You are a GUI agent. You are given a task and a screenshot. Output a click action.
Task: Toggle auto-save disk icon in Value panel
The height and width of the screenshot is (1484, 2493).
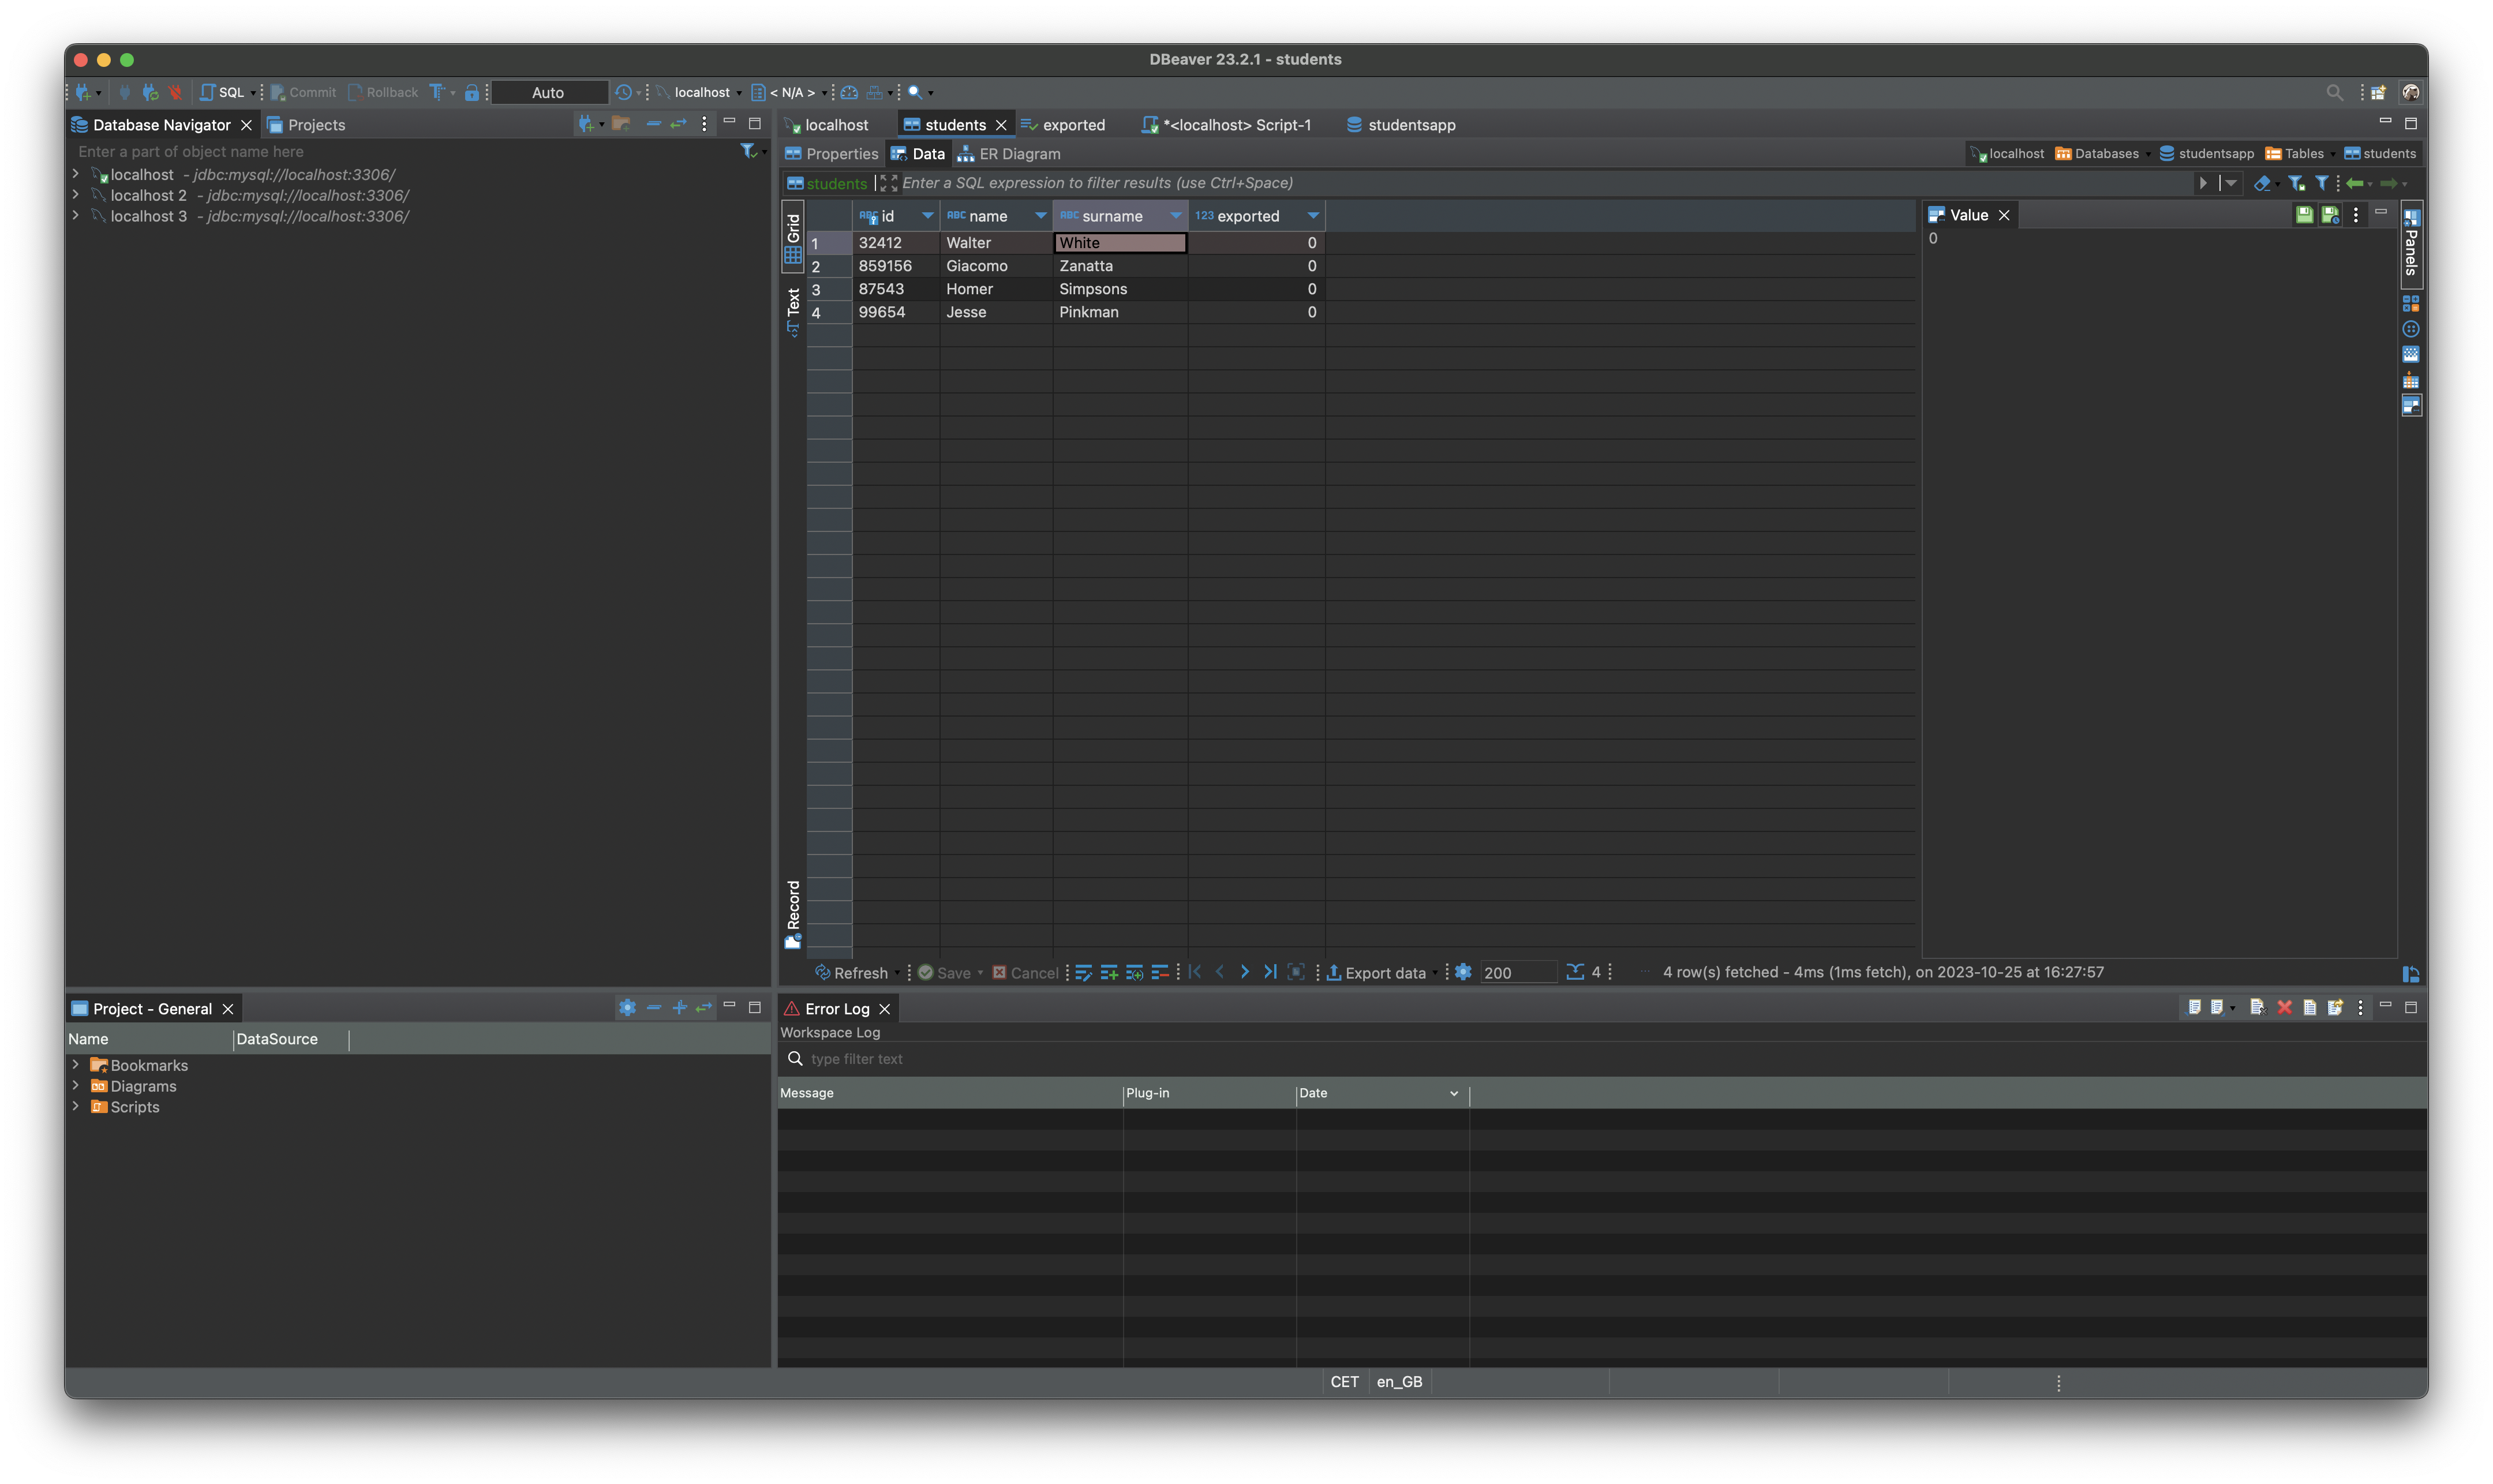(2330, 215)
